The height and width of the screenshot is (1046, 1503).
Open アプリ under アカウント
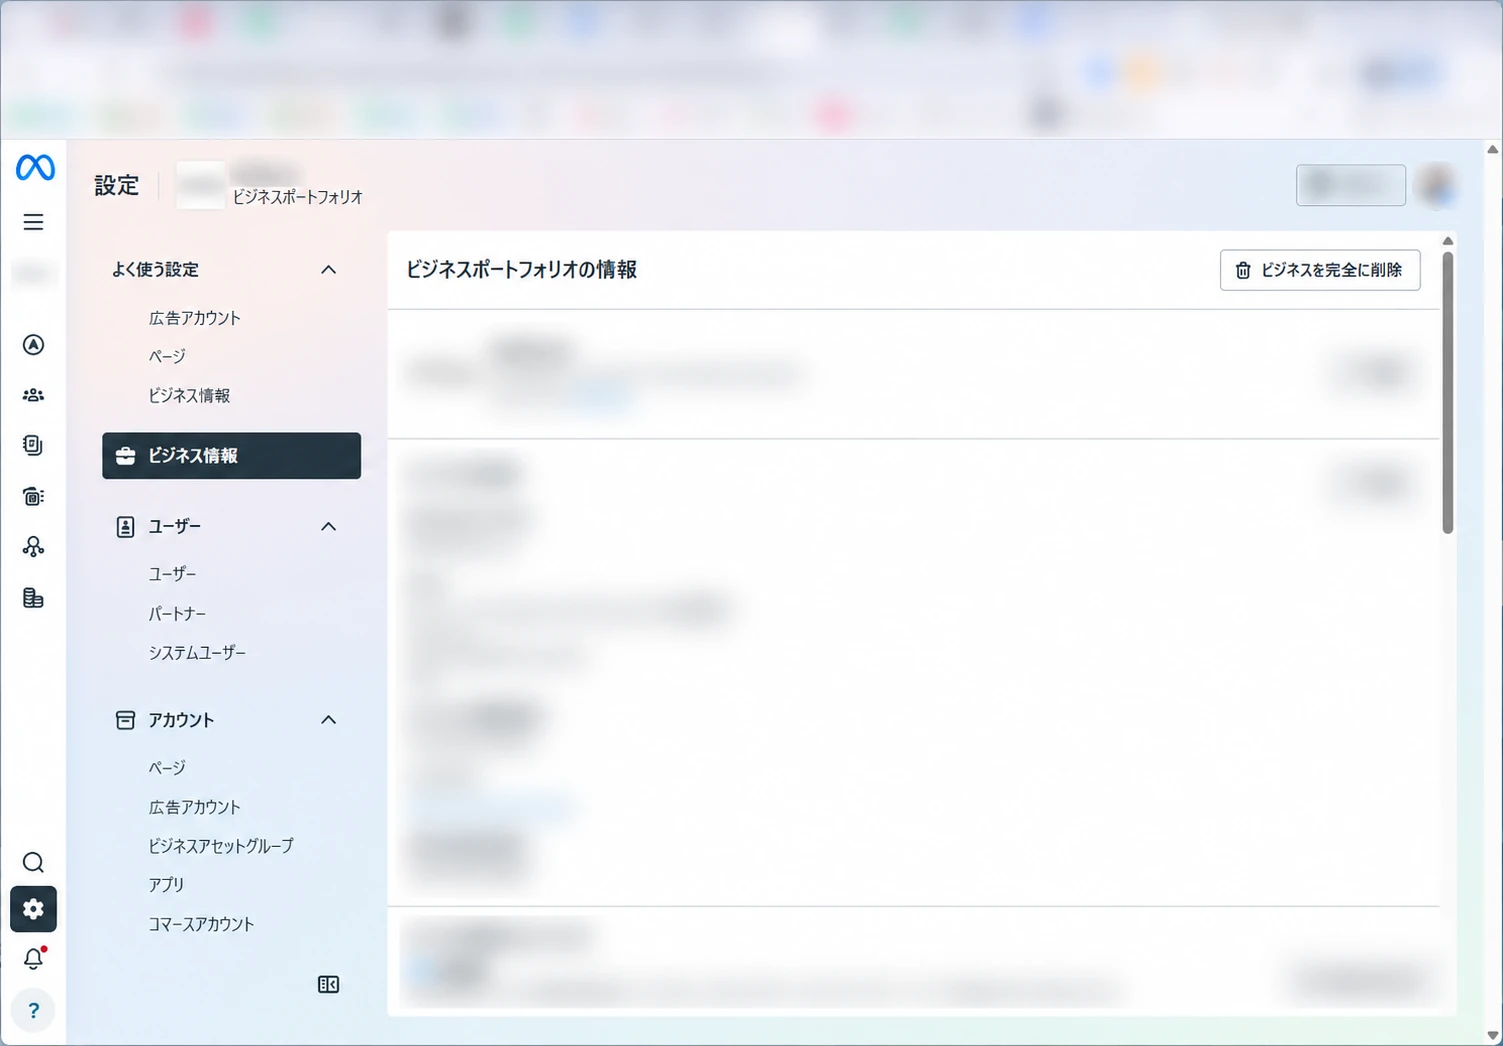(x=166, y=885)
